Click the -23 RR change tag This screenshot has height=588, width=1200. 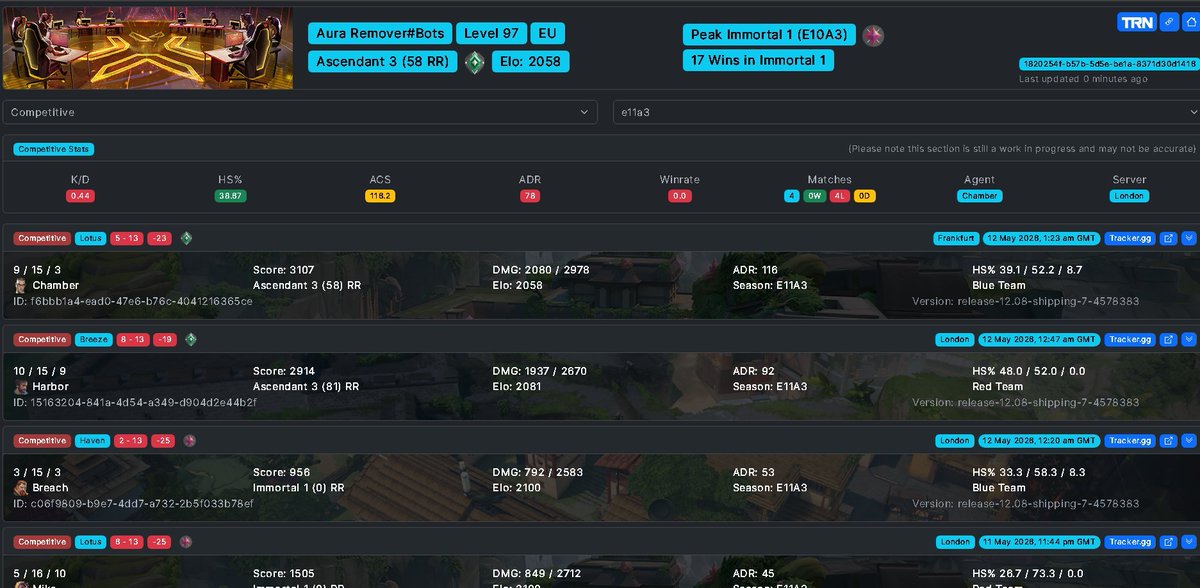(x=160, y=238)
